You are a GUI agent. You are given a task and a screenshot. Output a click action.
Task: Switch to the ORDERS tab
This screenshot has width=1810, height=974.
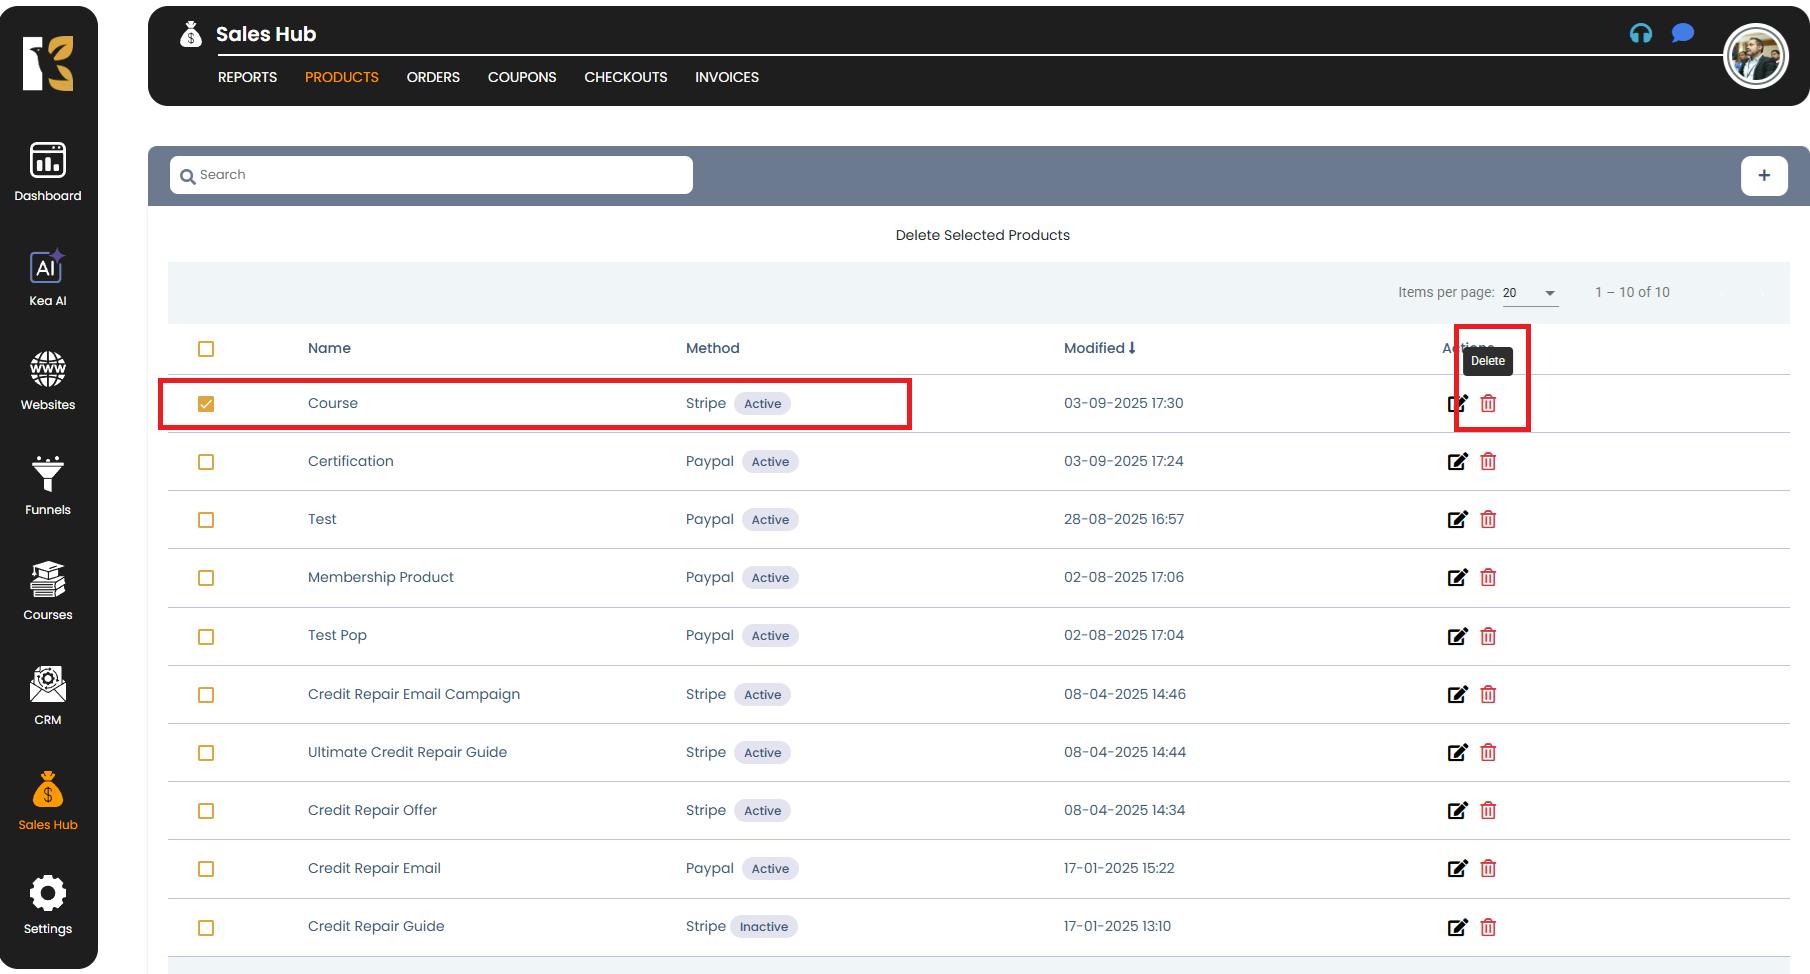(433, 77)
